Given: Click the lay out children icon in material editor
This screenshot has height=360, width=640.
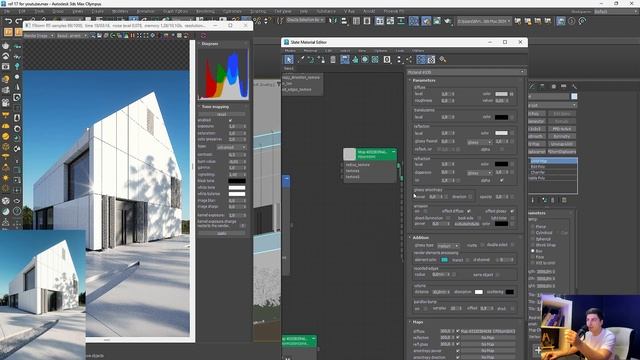Looking at the screenshot, I should click(x=409, y=60).
